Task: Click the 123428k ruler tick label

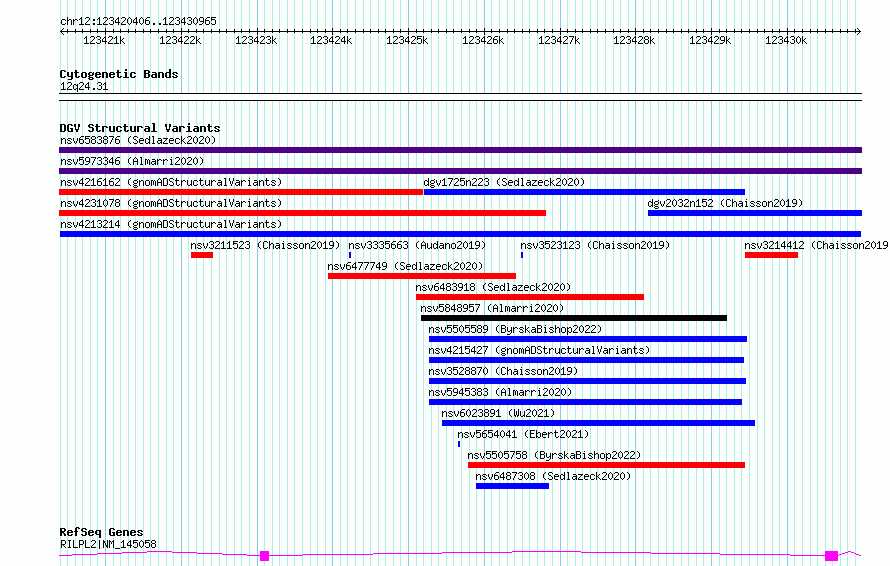Action: click(x=634, y=40)
